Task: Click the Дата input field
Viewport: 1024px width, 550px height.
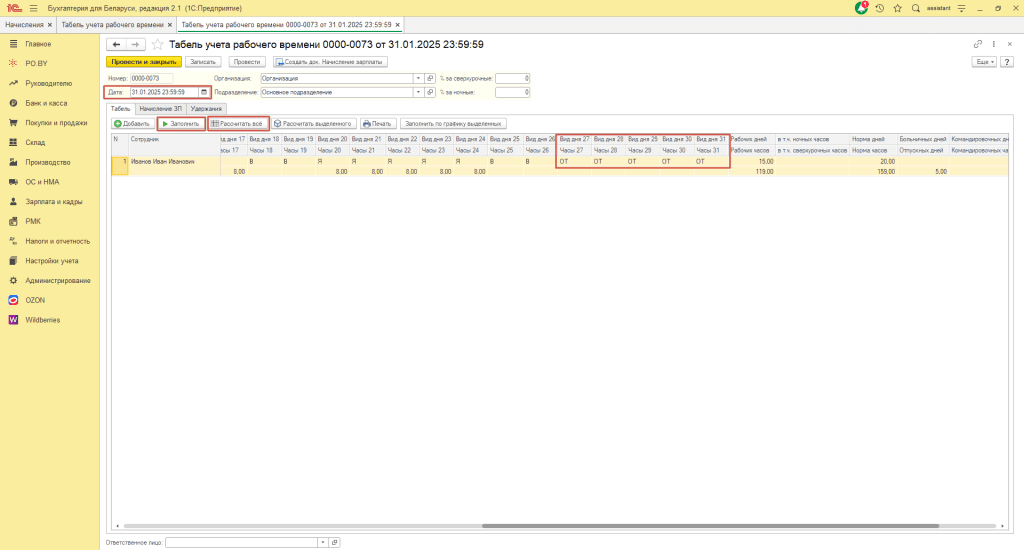Action: (x=165, y=92)
